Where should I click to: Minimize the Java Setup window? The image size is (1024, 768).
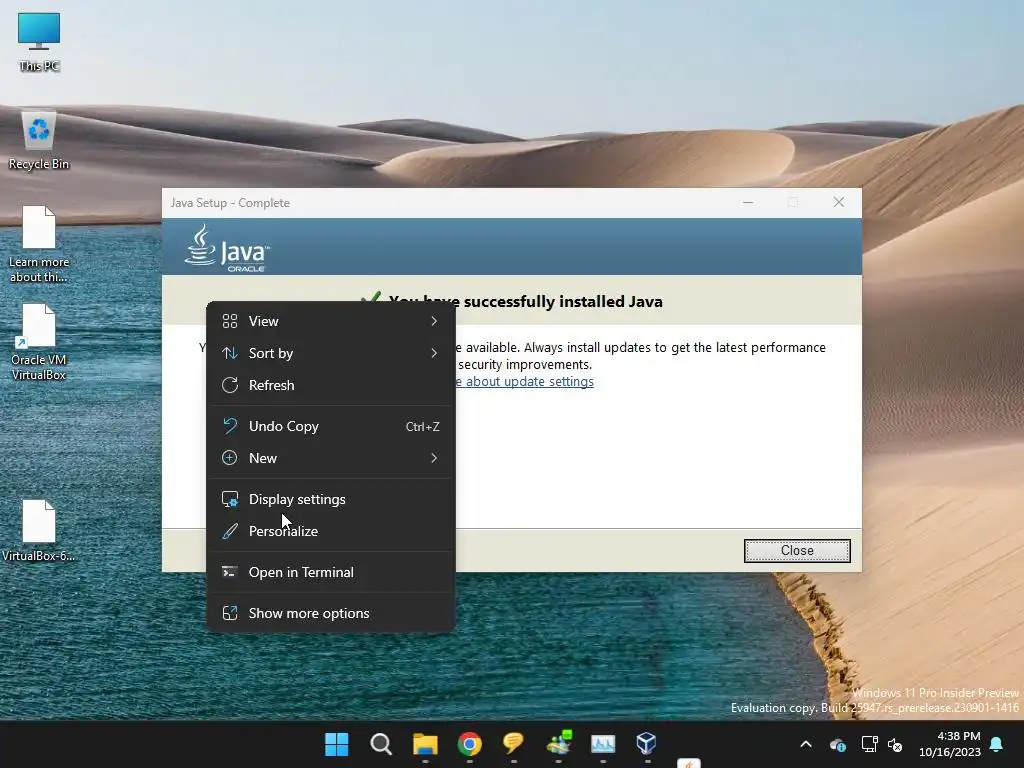tap(748, 203)
